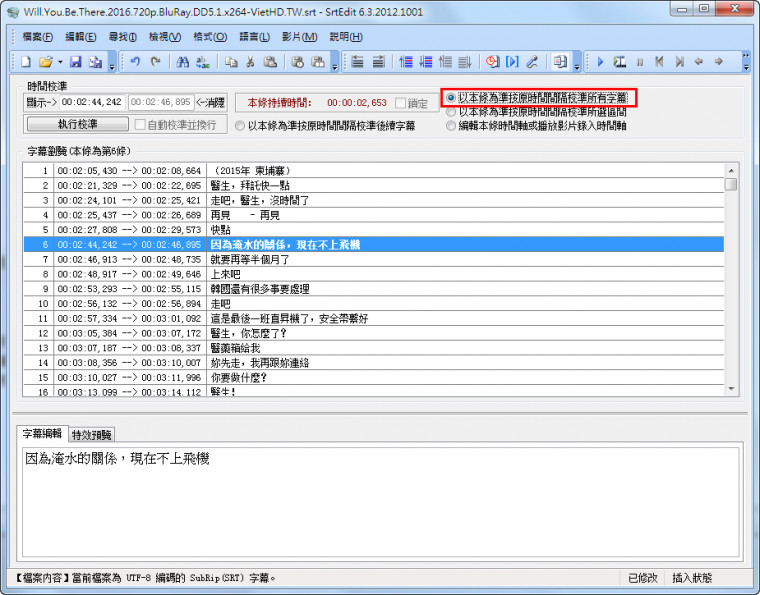Open the 檔案(F) menu
Screen dimensions: 760x595
37,37
